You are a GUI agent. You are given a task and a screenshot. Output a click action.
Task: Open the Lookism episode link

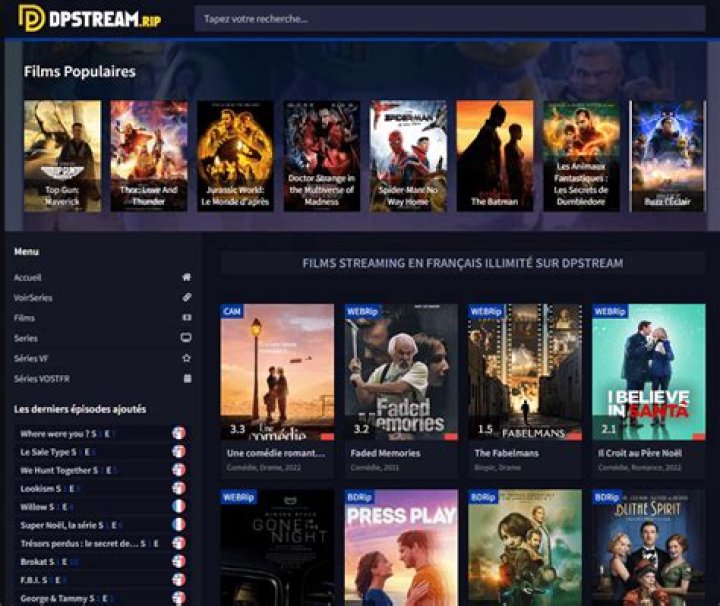click(x=49, y=489)
